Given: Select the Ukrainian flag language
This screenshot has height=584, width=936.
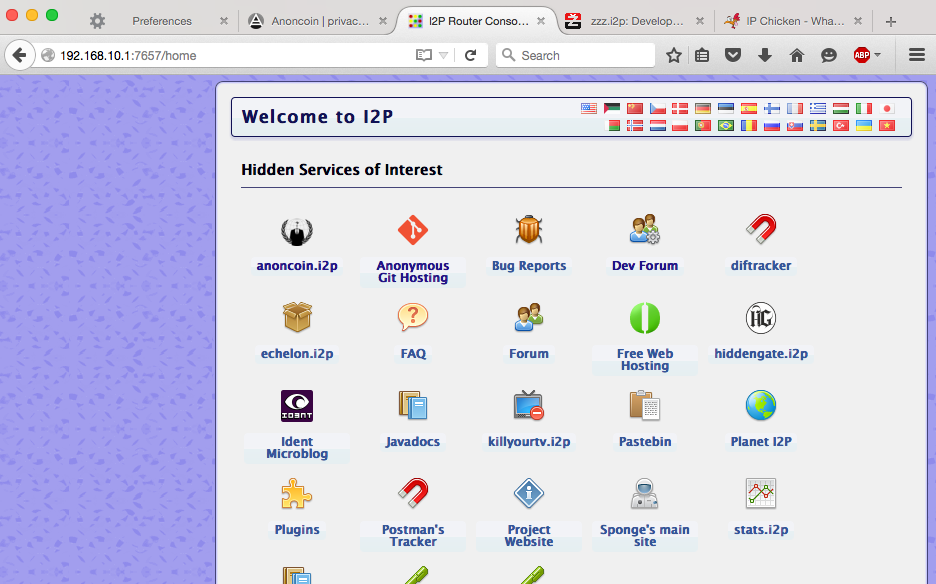Looking at the screenshot, I should point(864,125).
